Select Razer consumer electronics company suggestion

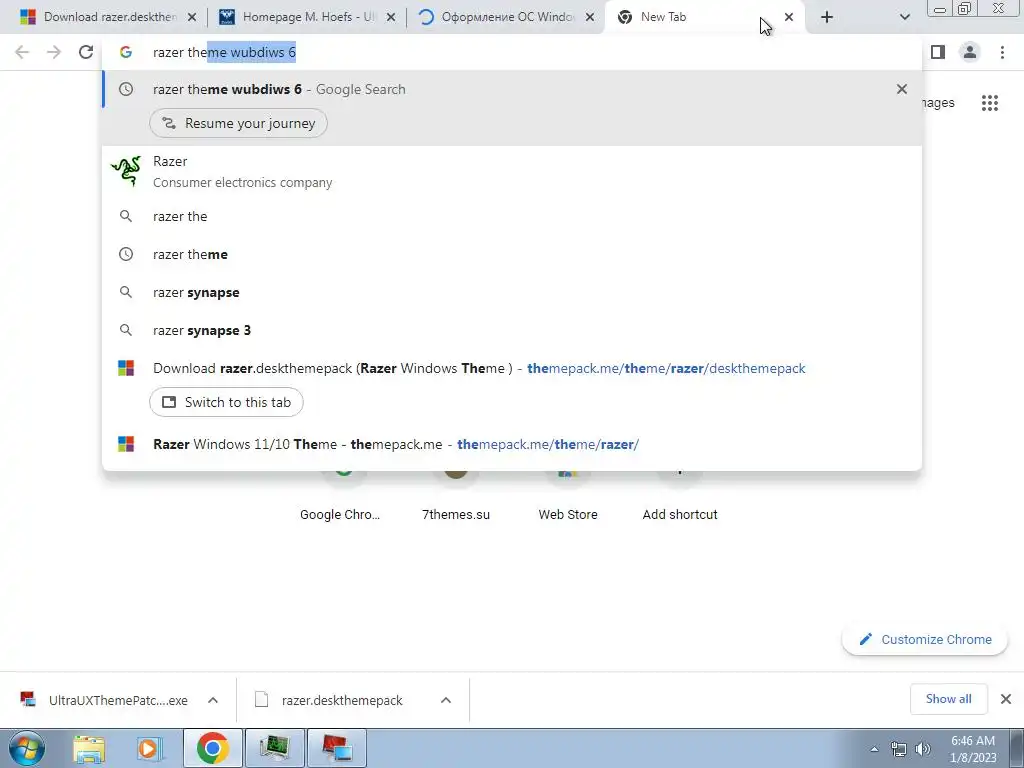click(512, 172)
